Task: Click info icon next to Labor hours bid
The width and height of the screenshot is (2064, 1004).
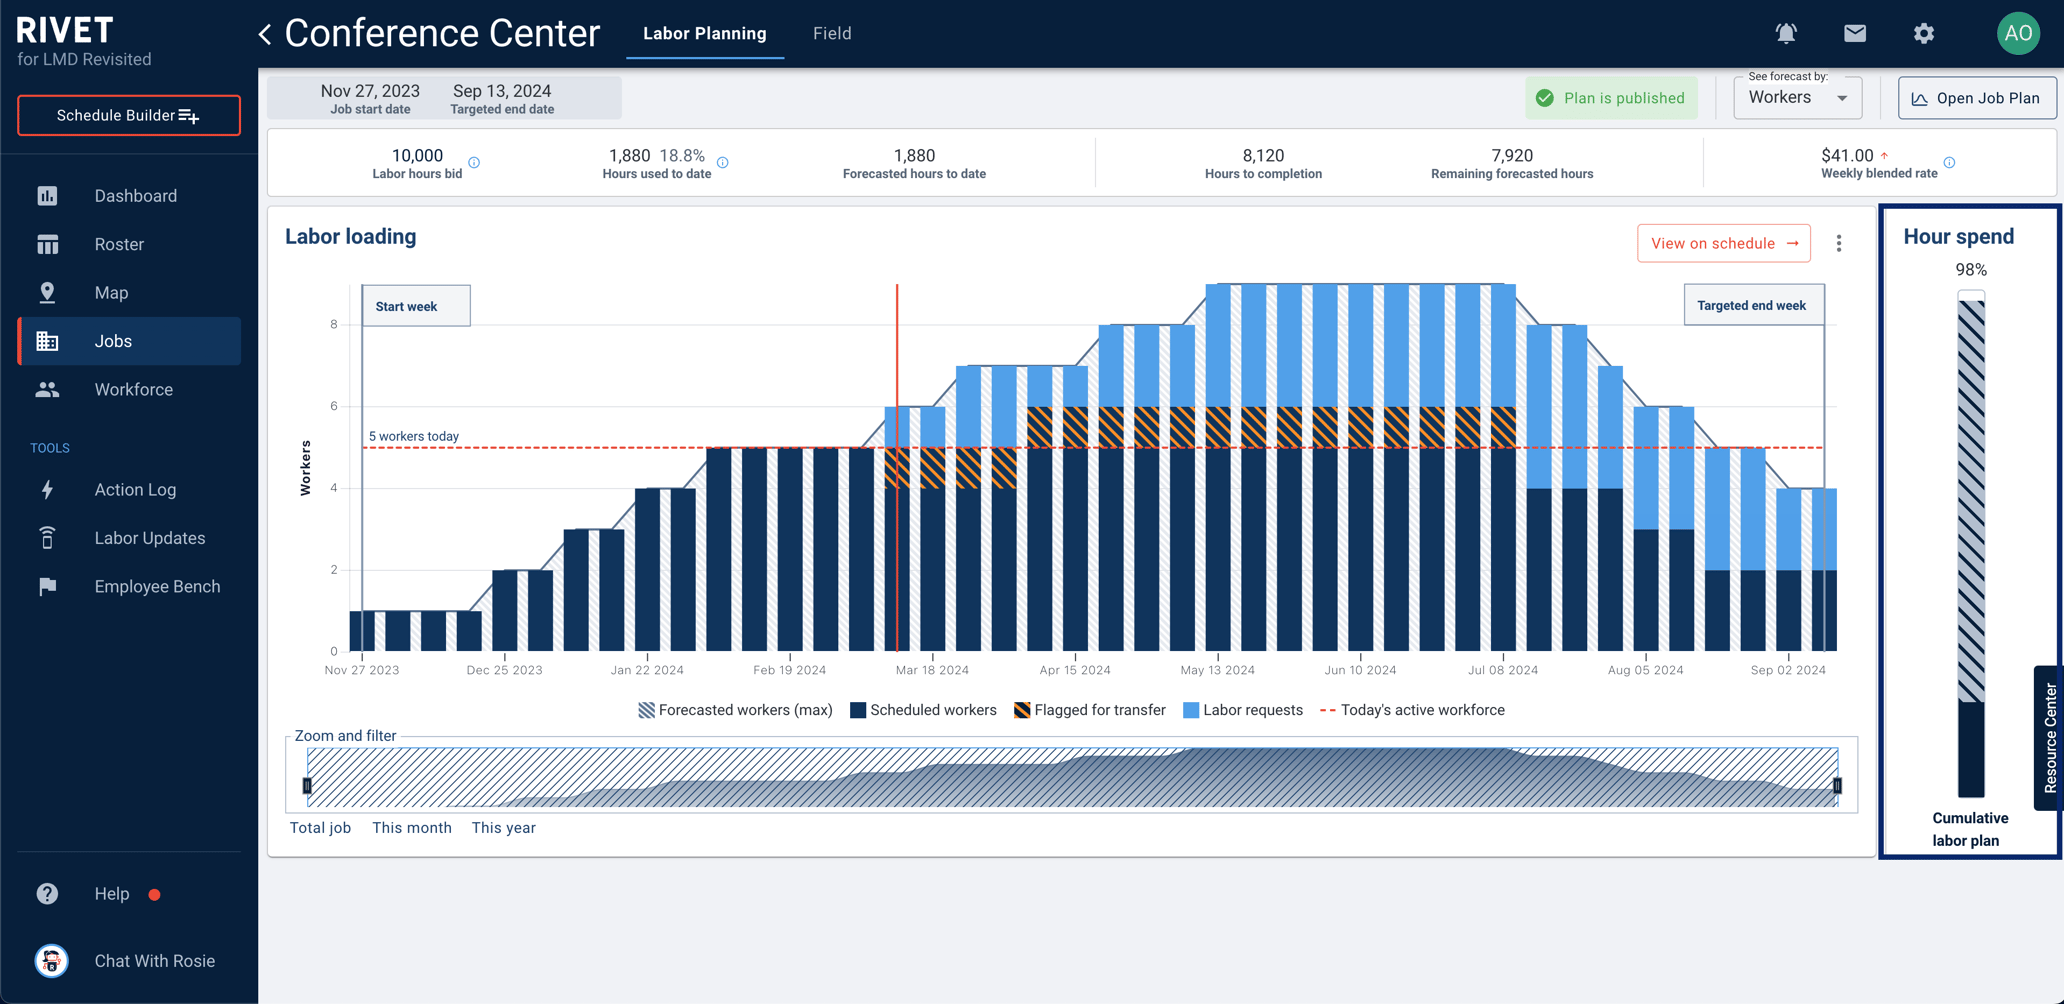Action: point(474,162)
